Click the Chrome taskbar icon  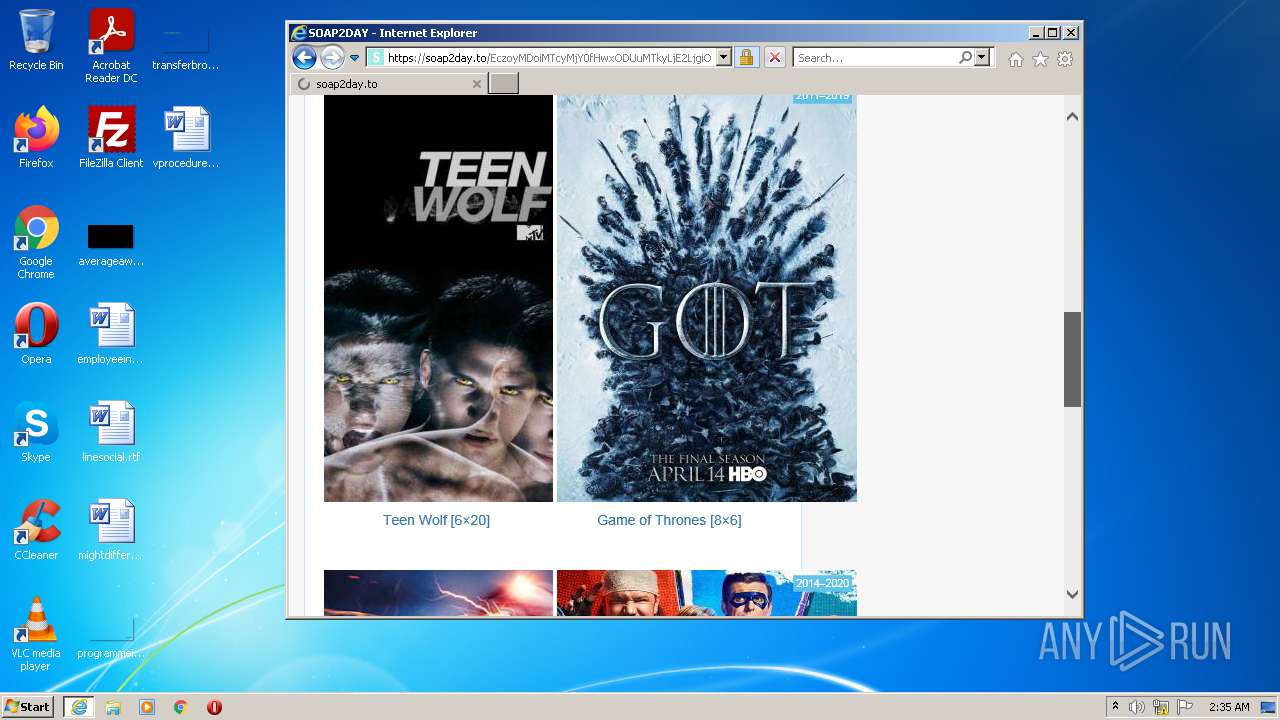coord(181,707)
